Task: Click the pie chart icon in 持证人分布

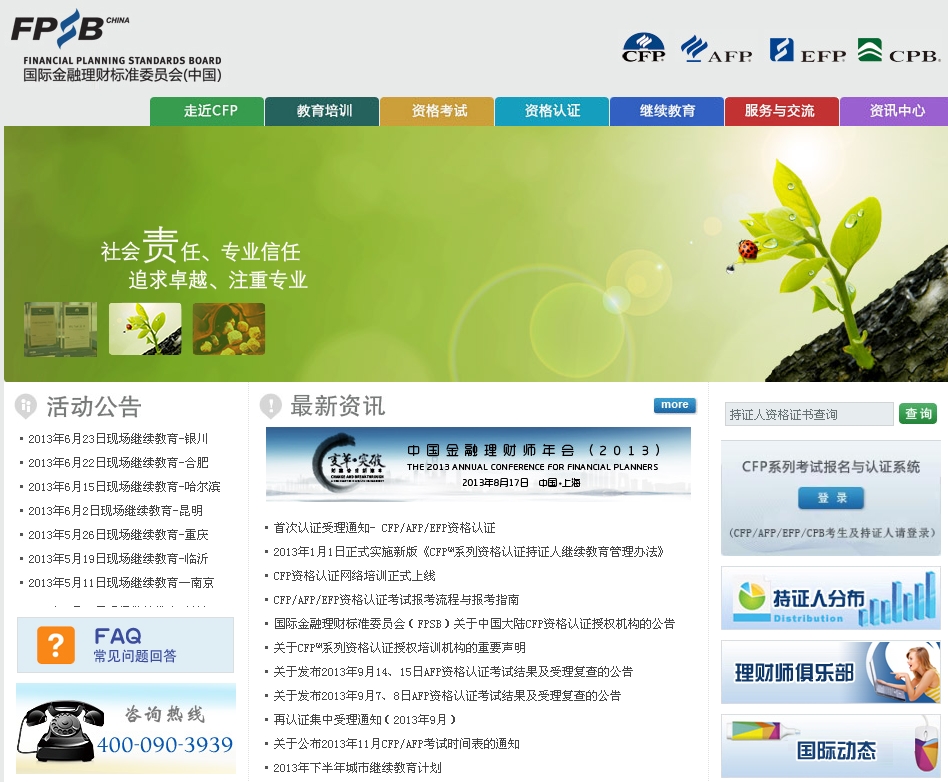Action: point(751,596)
